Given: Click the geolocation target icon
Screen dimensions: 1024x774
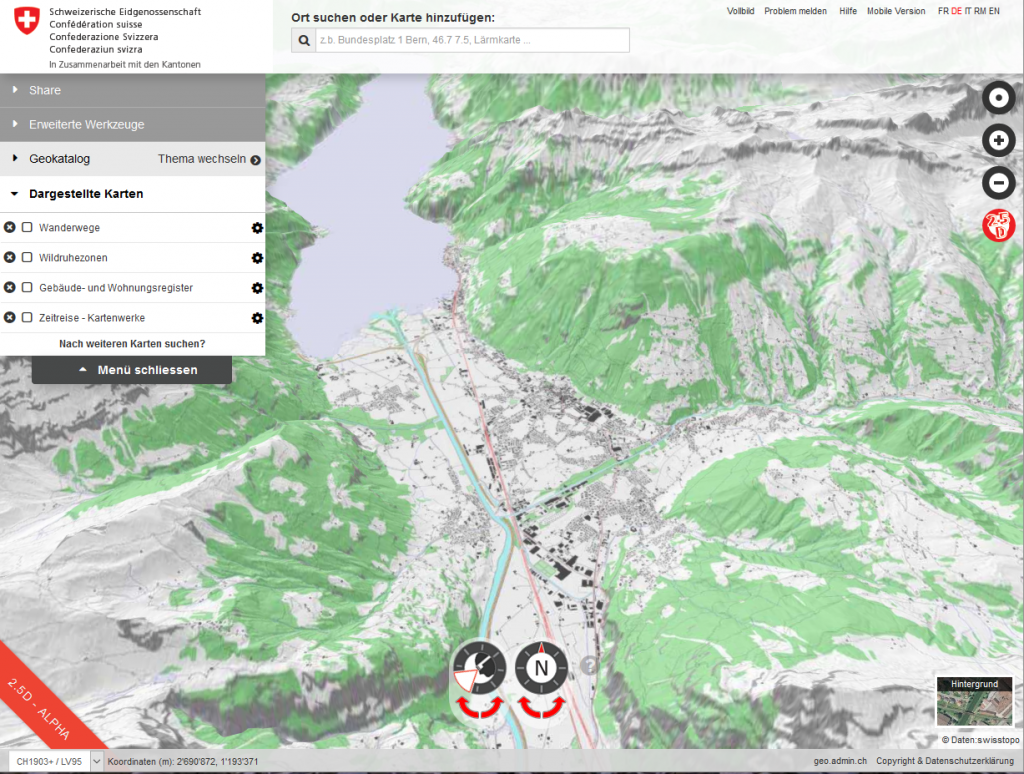Looking at the screenshot, I should pyautogui.click(x=998, y=98).
